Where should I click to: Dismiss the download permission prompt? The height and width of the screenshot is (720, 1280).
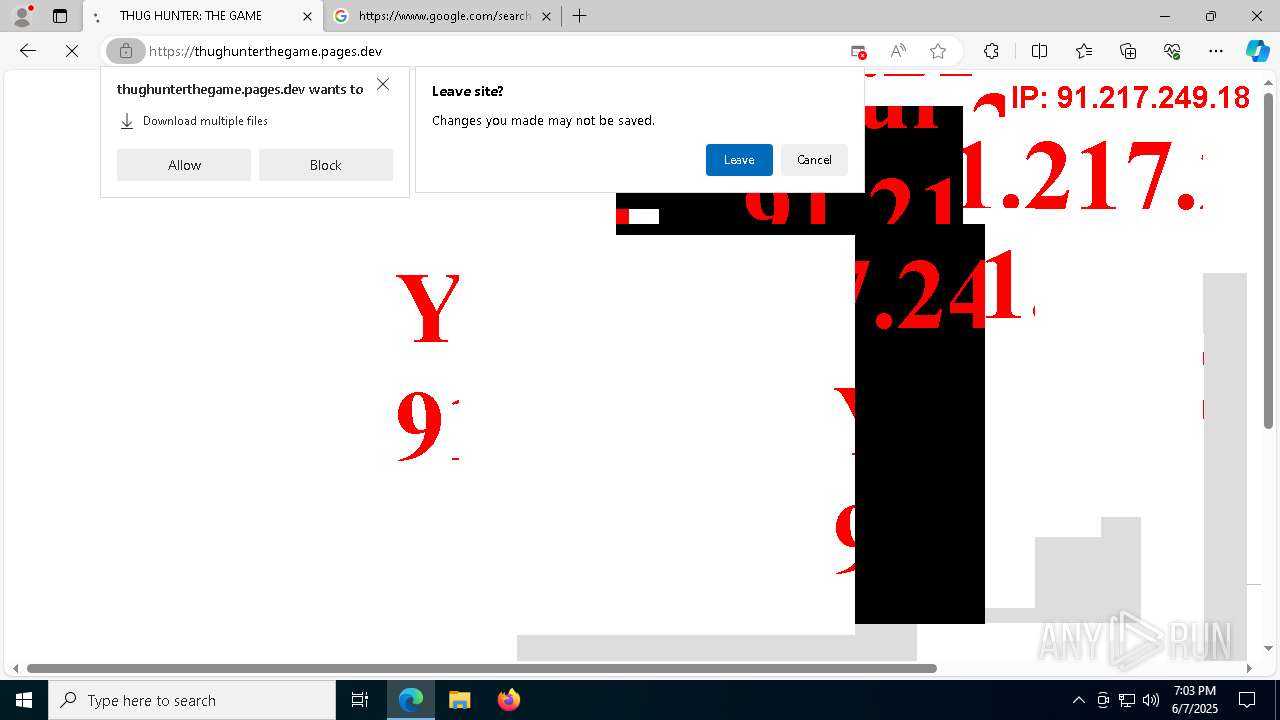pos(383,84)
